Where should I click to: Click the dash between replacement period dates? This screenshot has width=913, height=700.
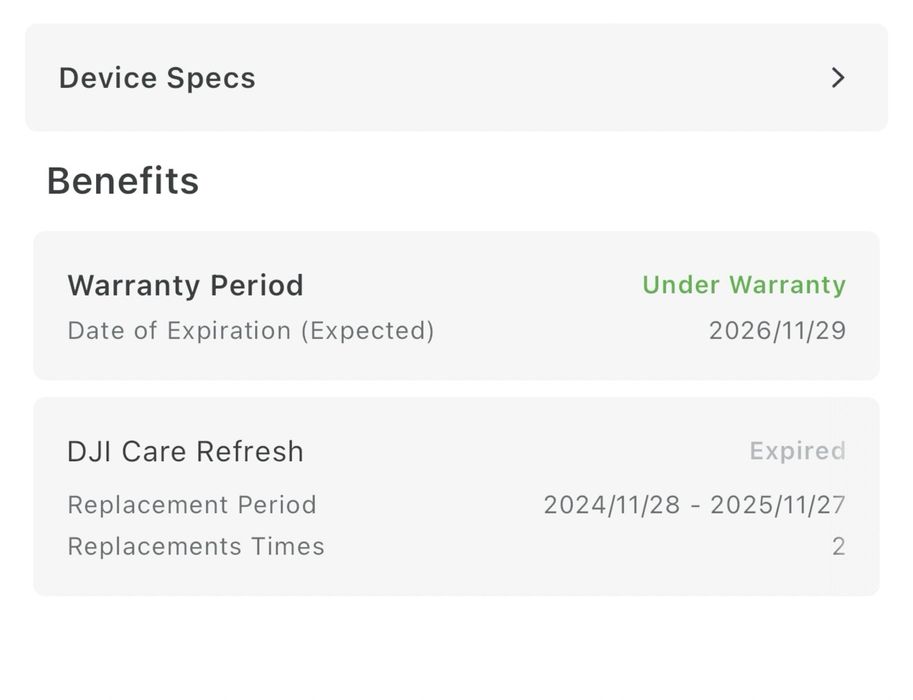(x=693, y=504)
